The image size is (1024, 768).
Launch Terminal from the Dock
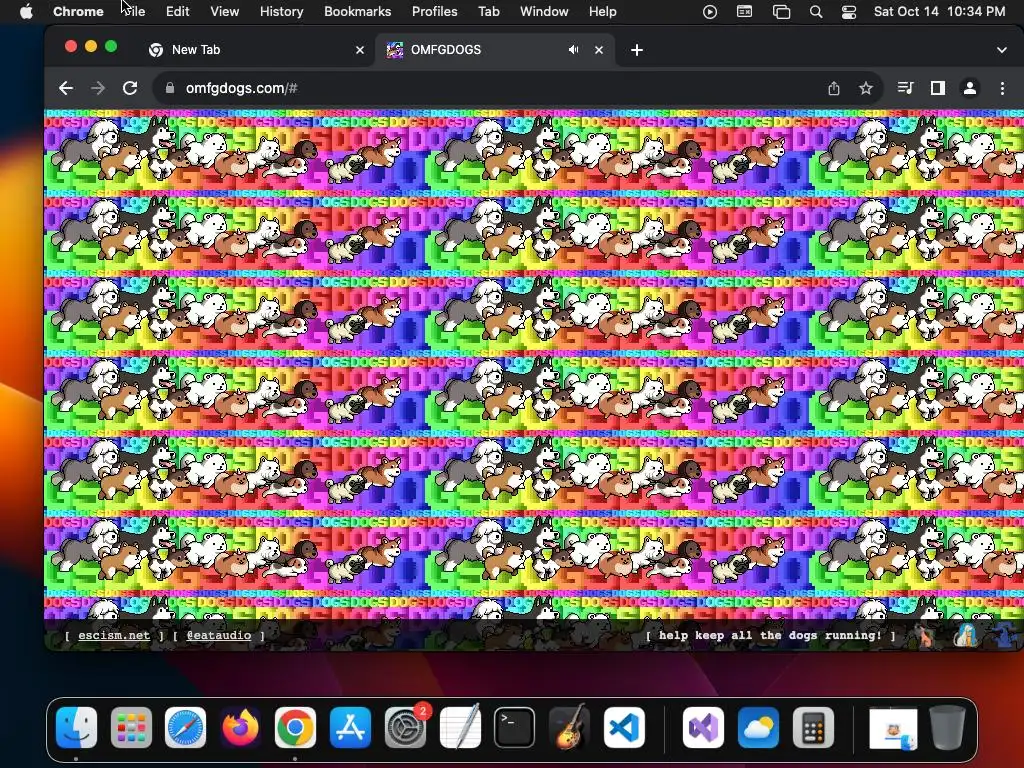click(515, 728)
